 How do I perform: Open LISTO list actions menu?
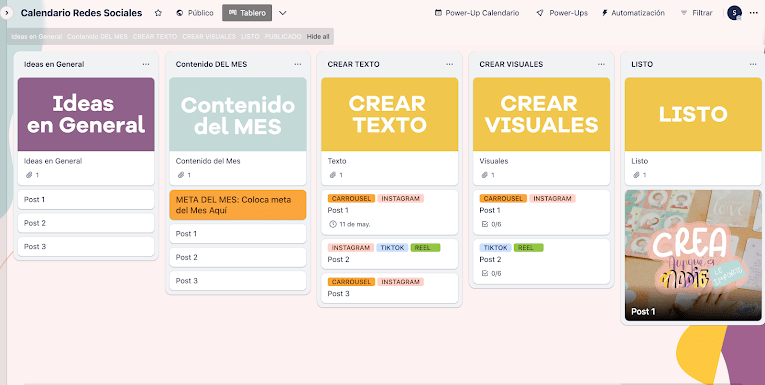(x=753, y=64)
